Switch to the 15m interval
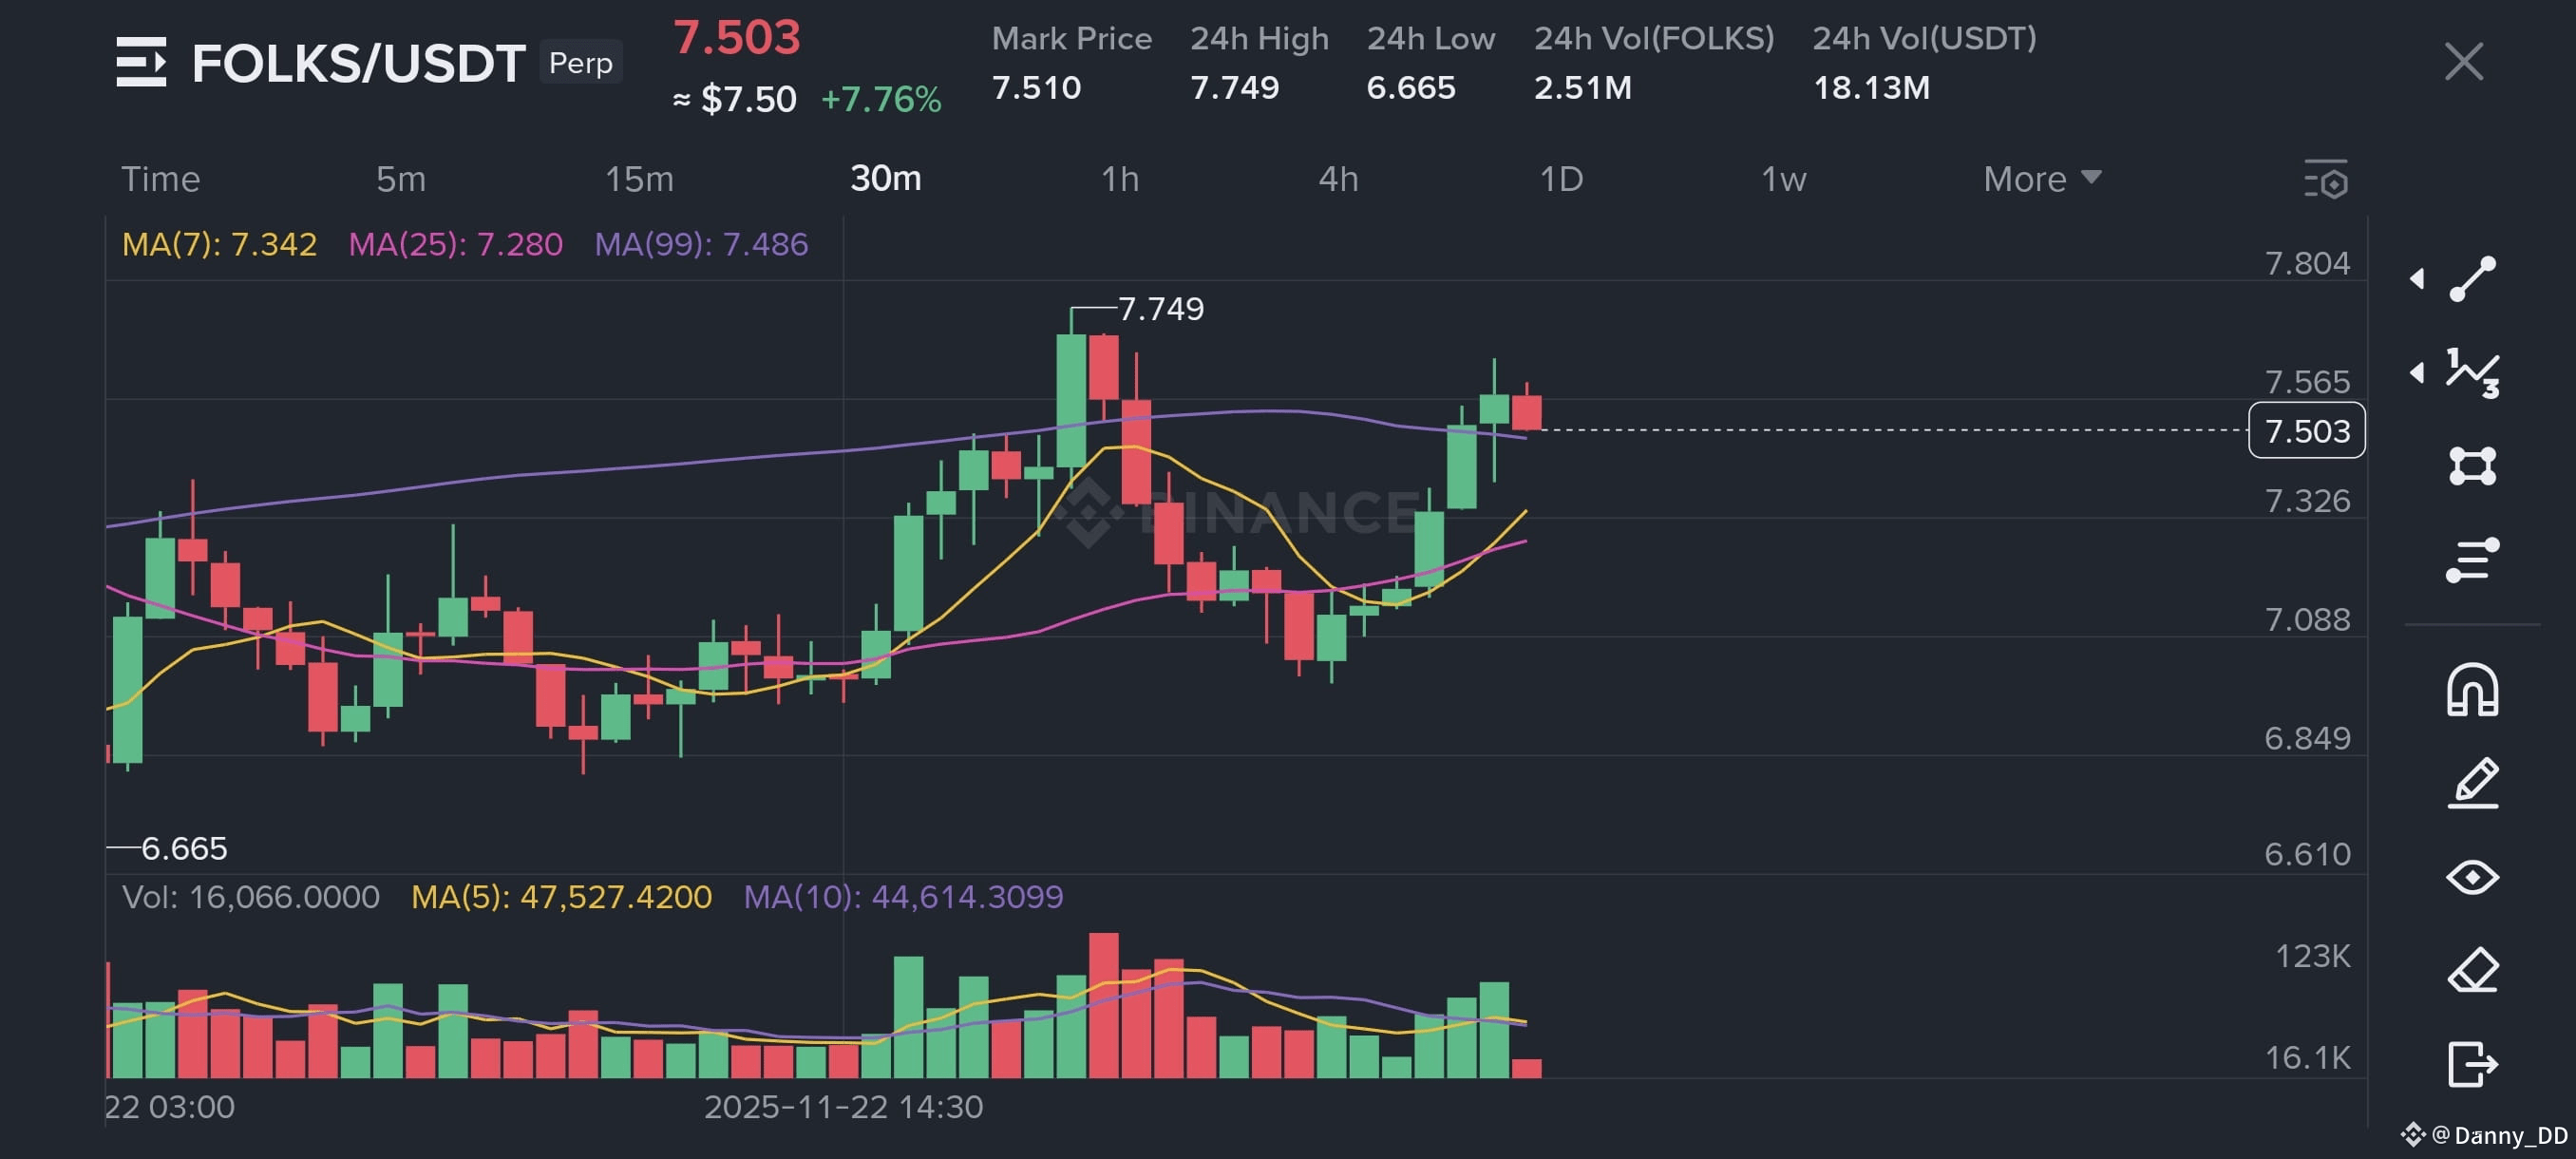Viewport: 2576px width, 1159px height. click(639, 179)
